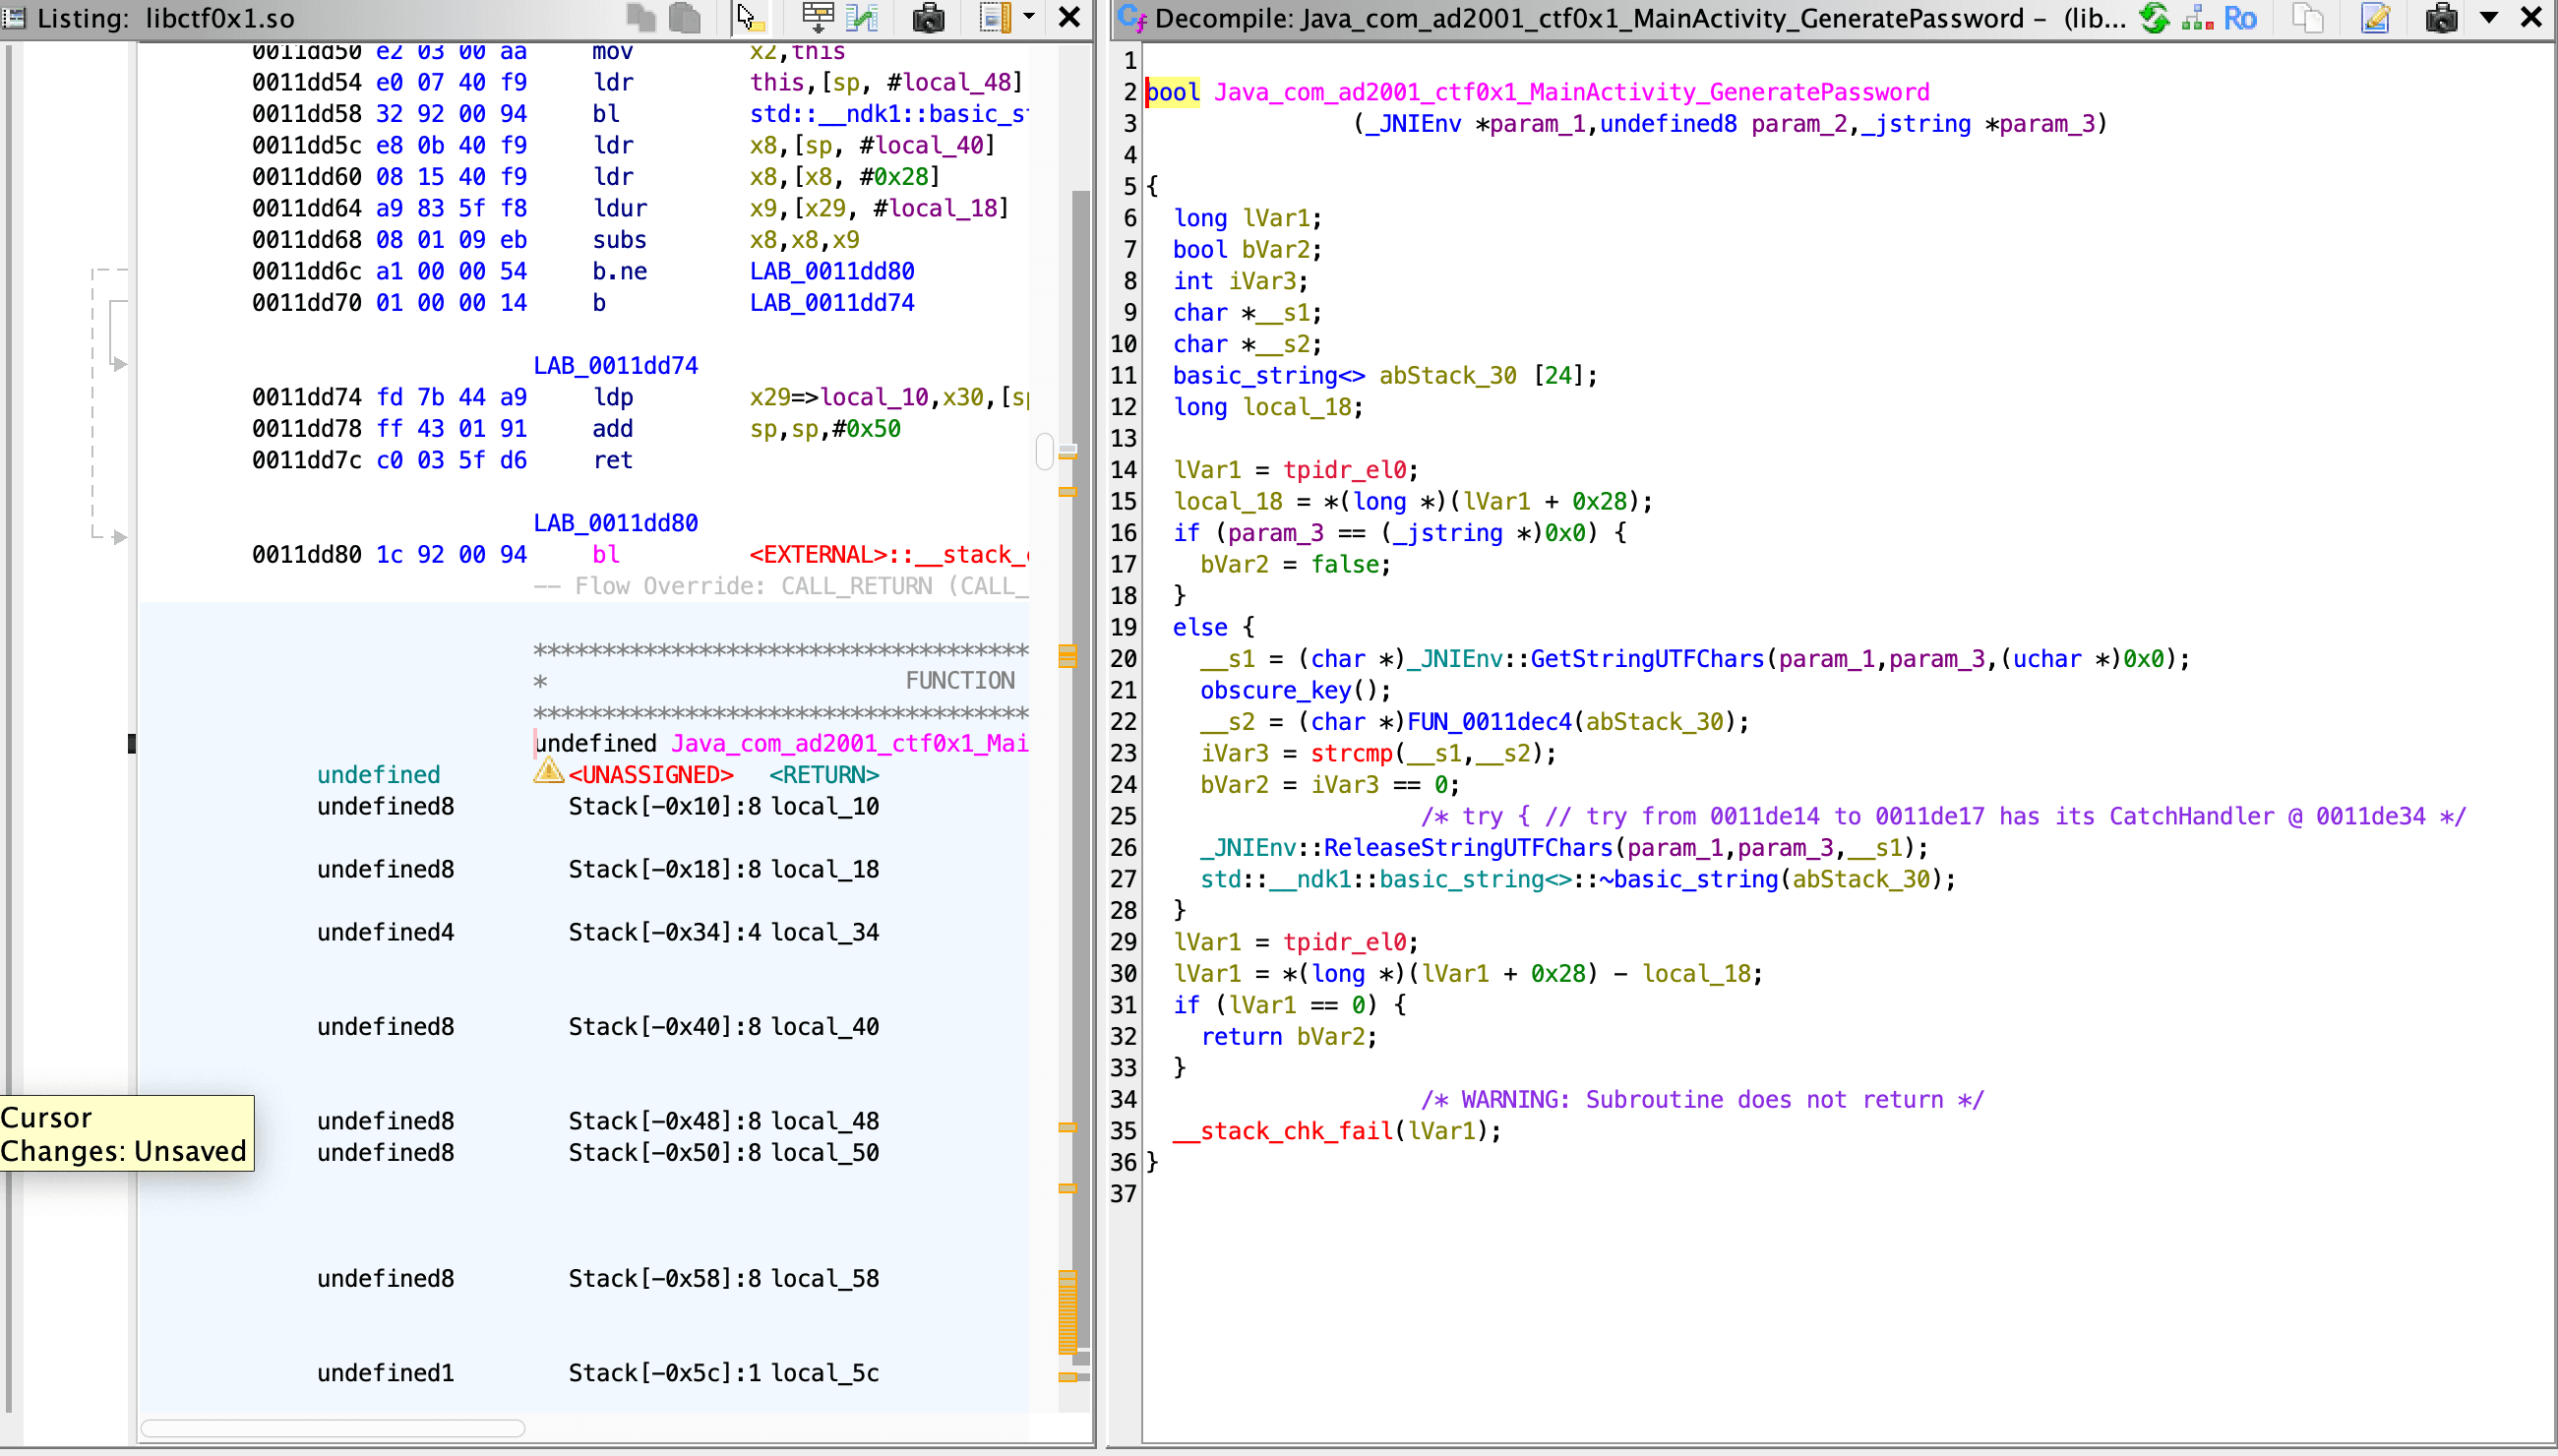The width and height of the screenshot is (2558, 1456).
Task: Click the subs mnemonic
Action: coord(619,240)
